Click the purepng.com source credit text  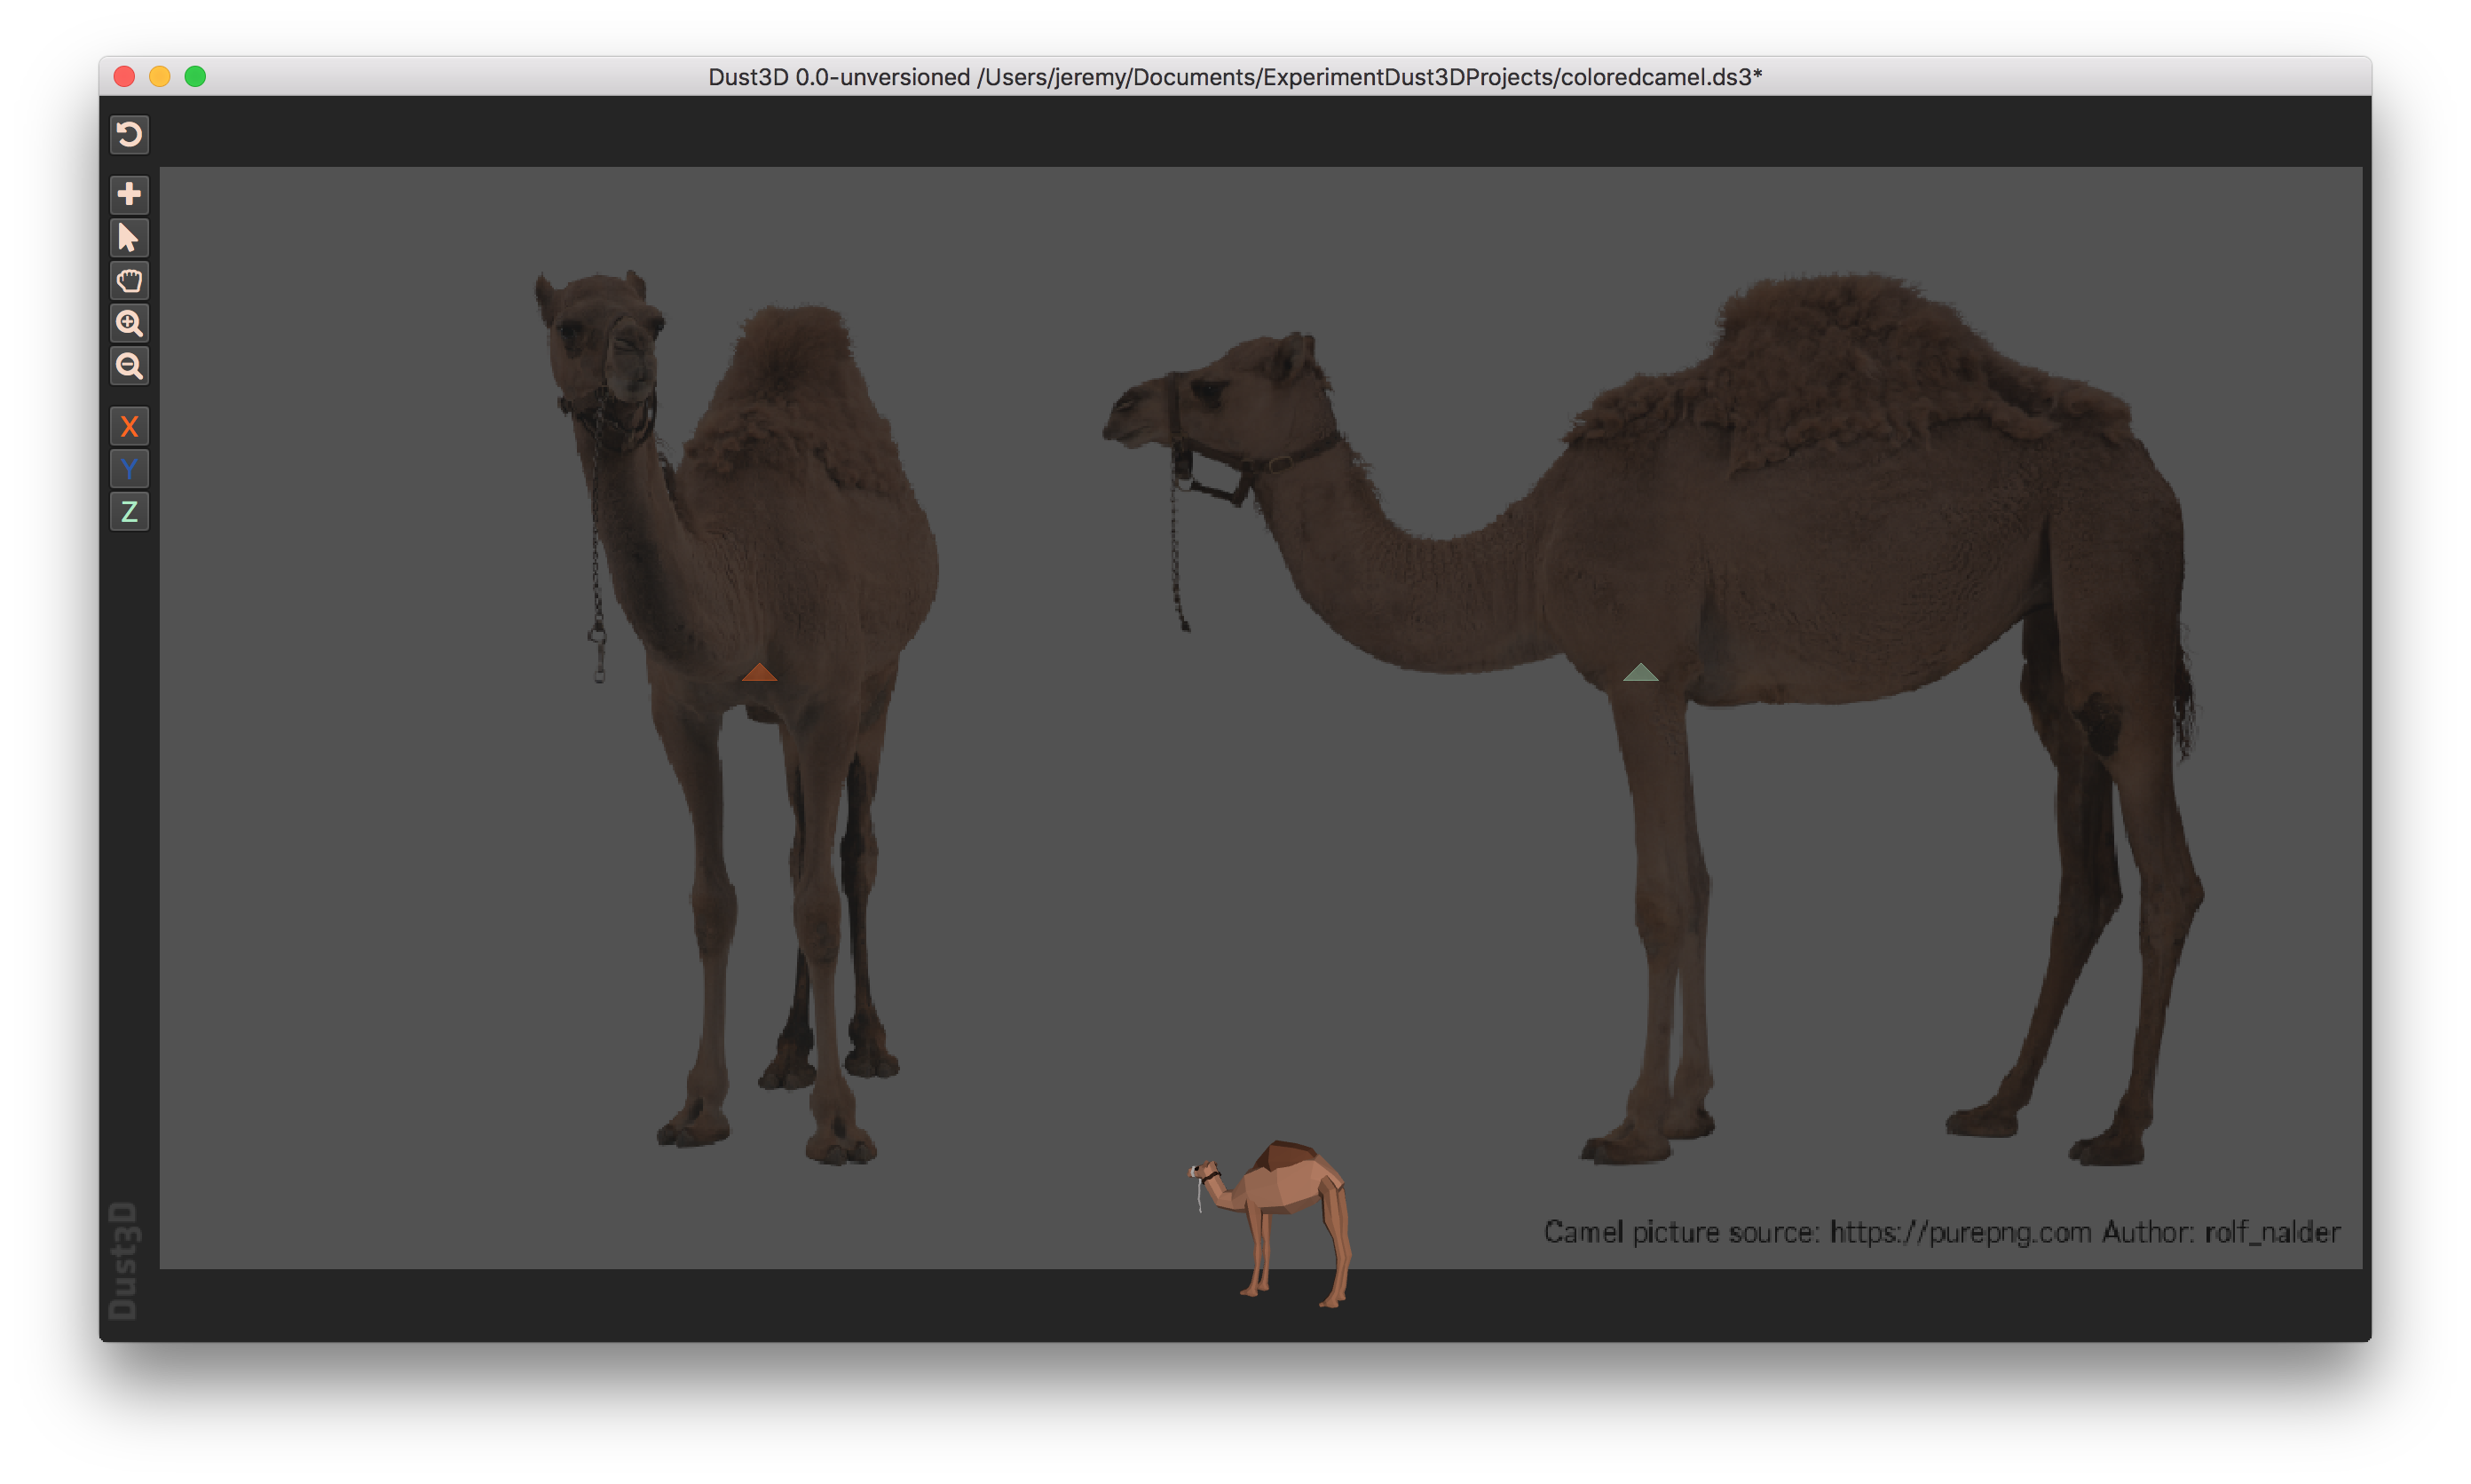pos(1941,1232)
